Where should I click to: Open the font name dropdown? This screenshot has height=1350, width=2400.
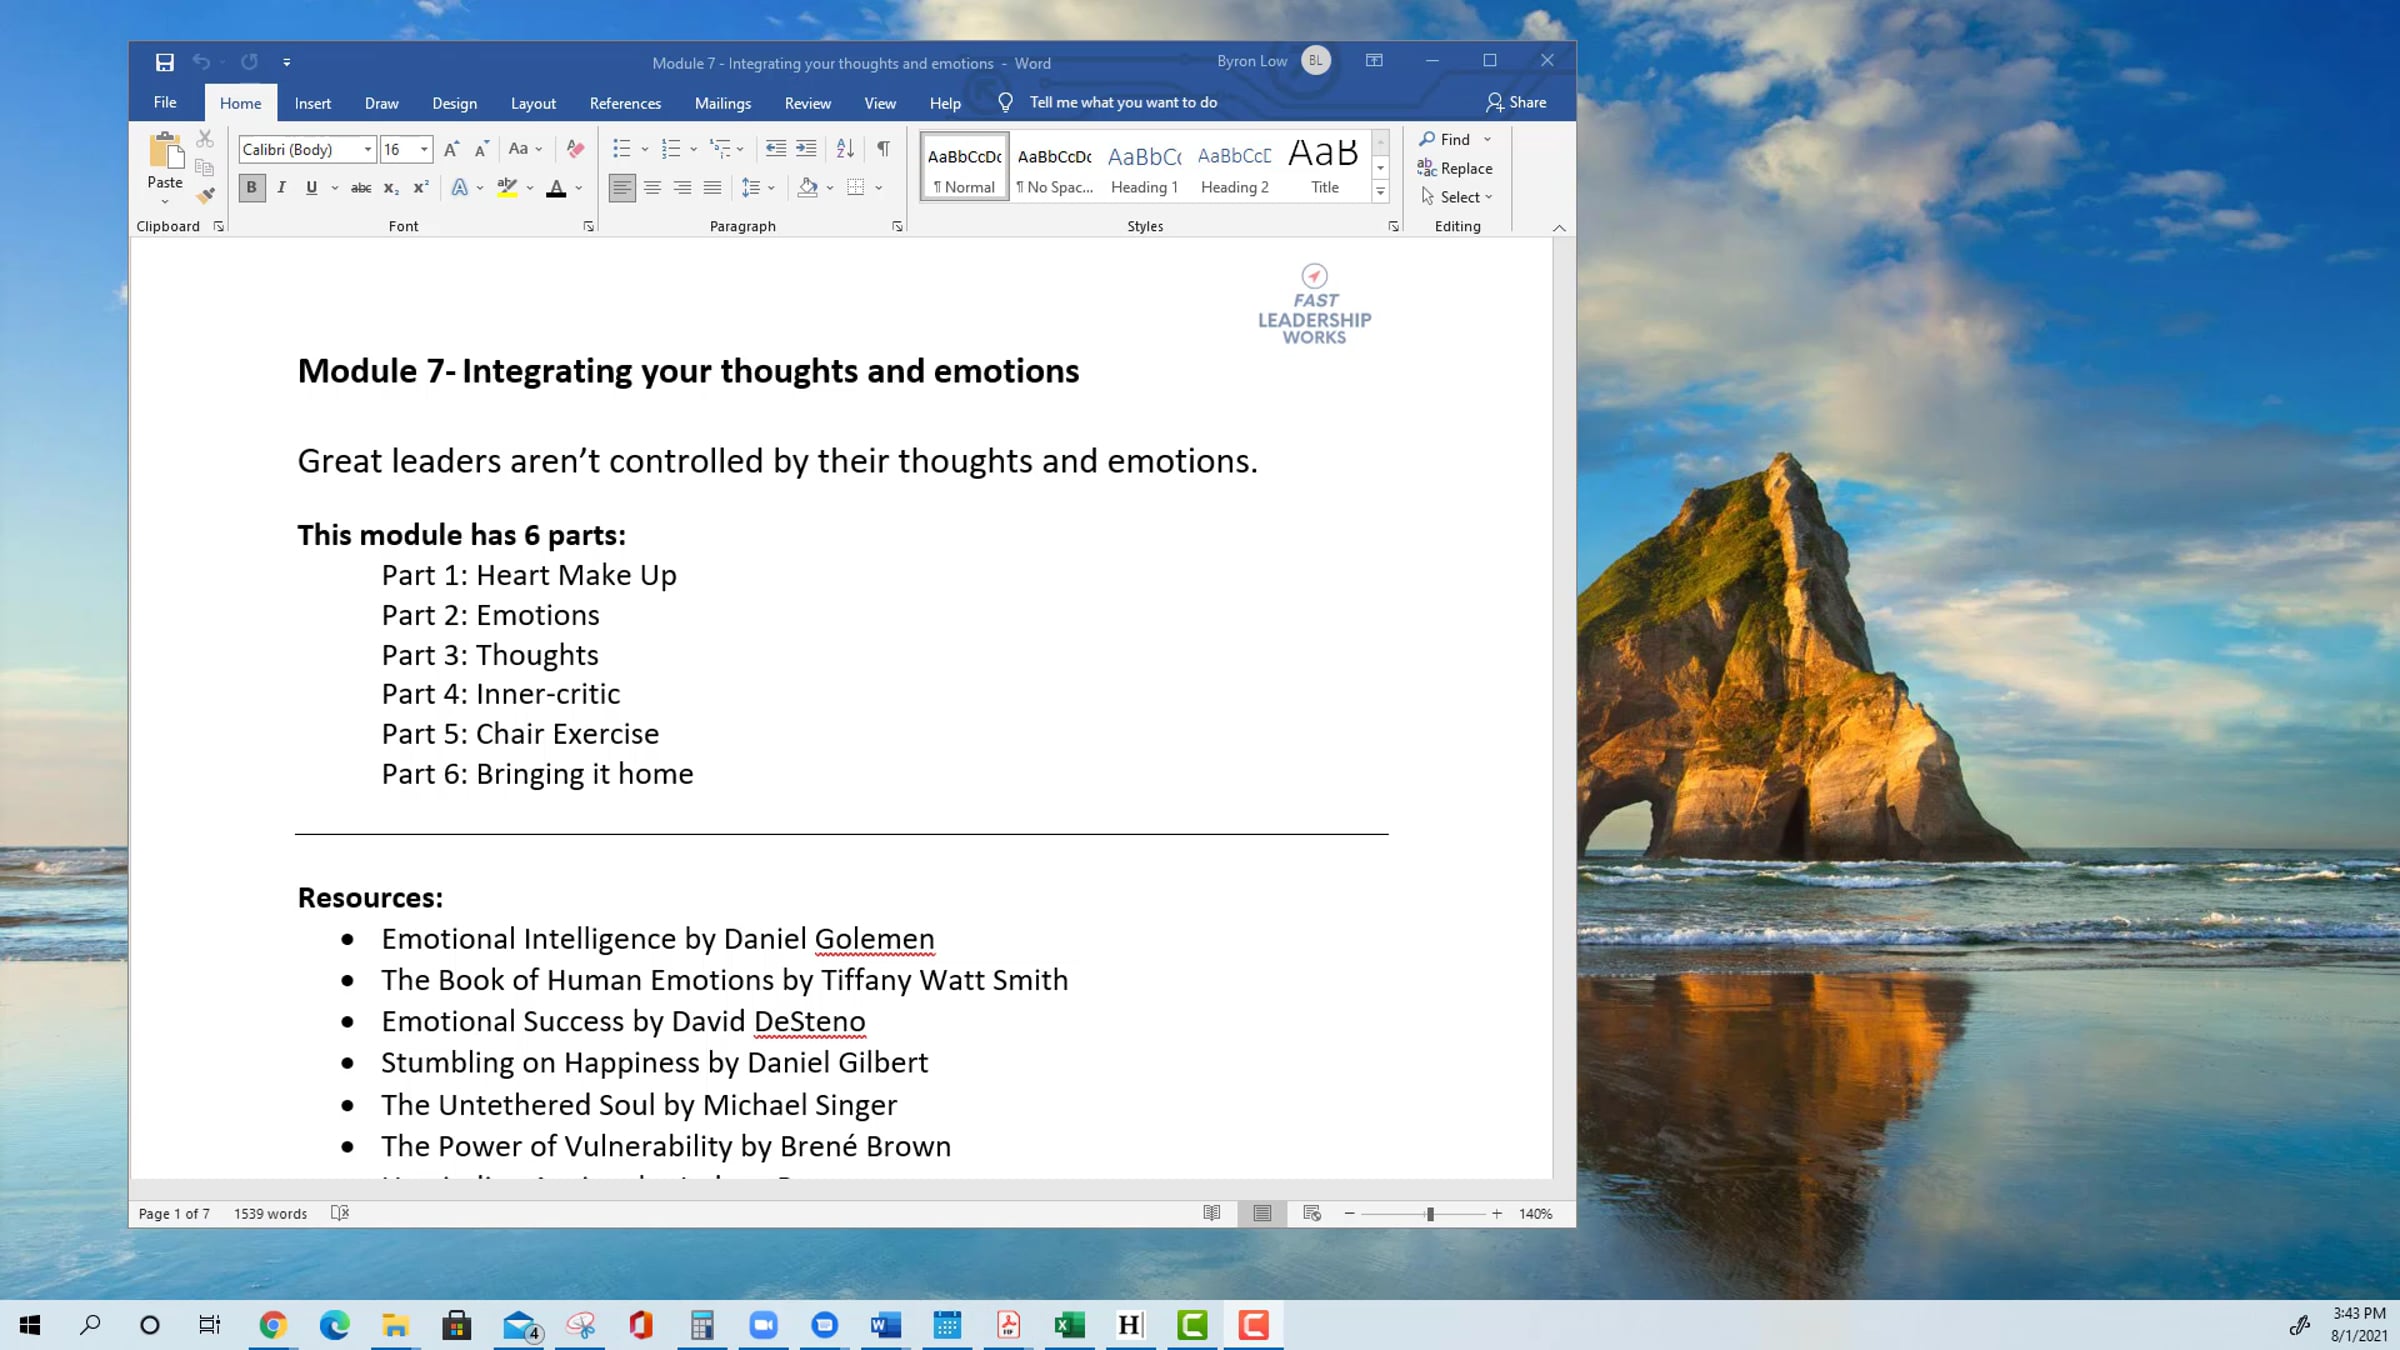pos(368,149)
